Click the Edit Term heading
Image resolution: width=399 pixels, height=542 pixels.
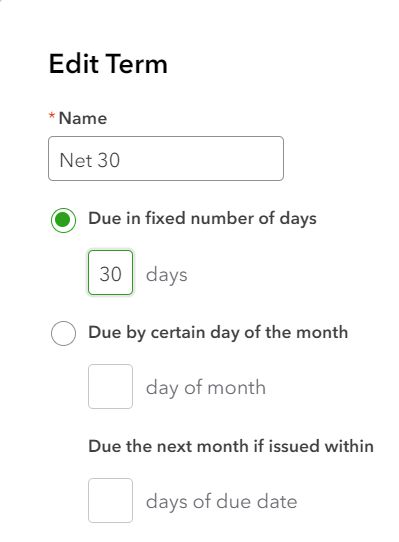tap(108, 64)
